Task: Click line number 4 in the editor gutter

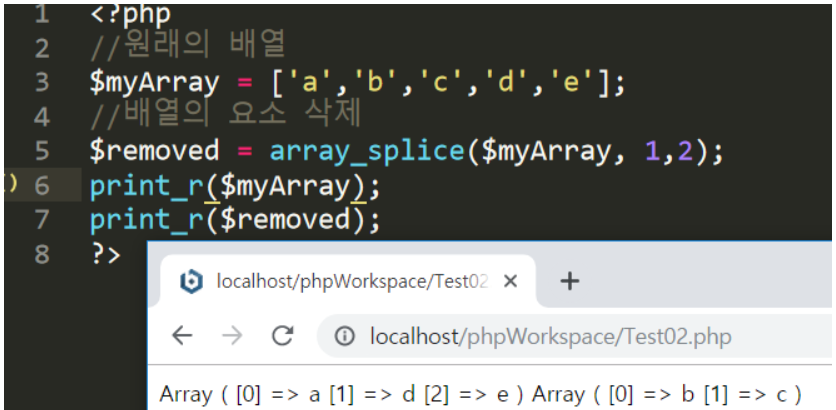Action: [x=42, y=117]
